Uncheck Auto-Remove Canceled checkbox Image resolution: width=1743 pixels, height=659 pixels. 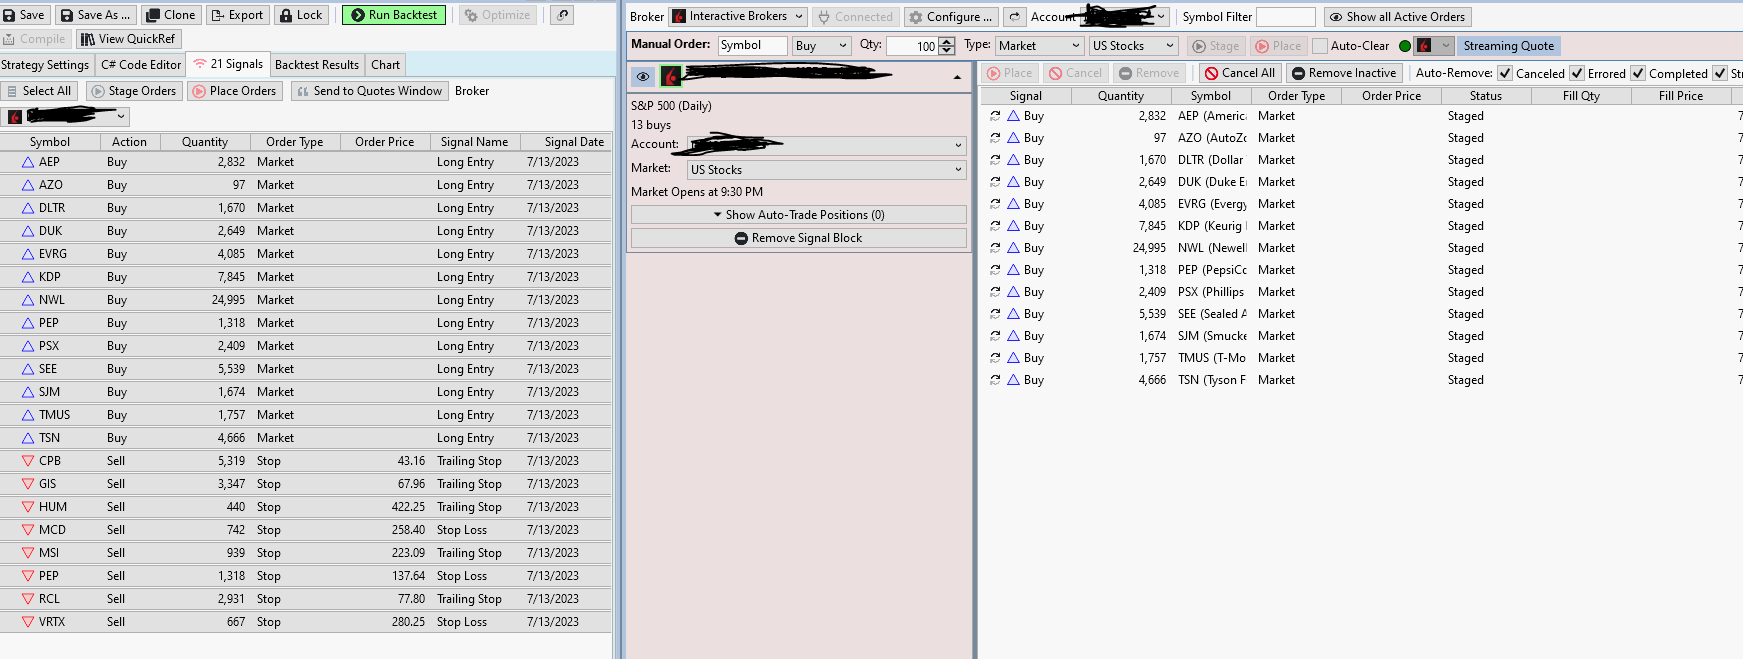1504,73
